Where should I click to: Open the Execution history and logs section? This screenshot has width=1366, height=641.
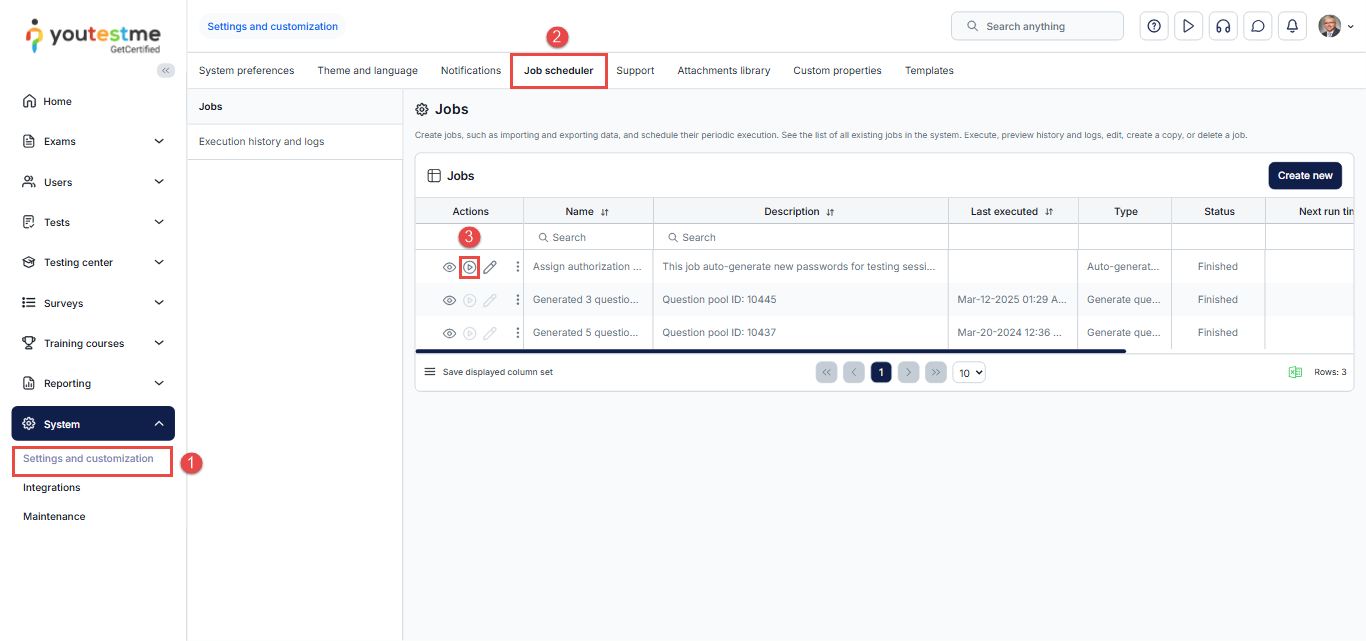point(262,142)
